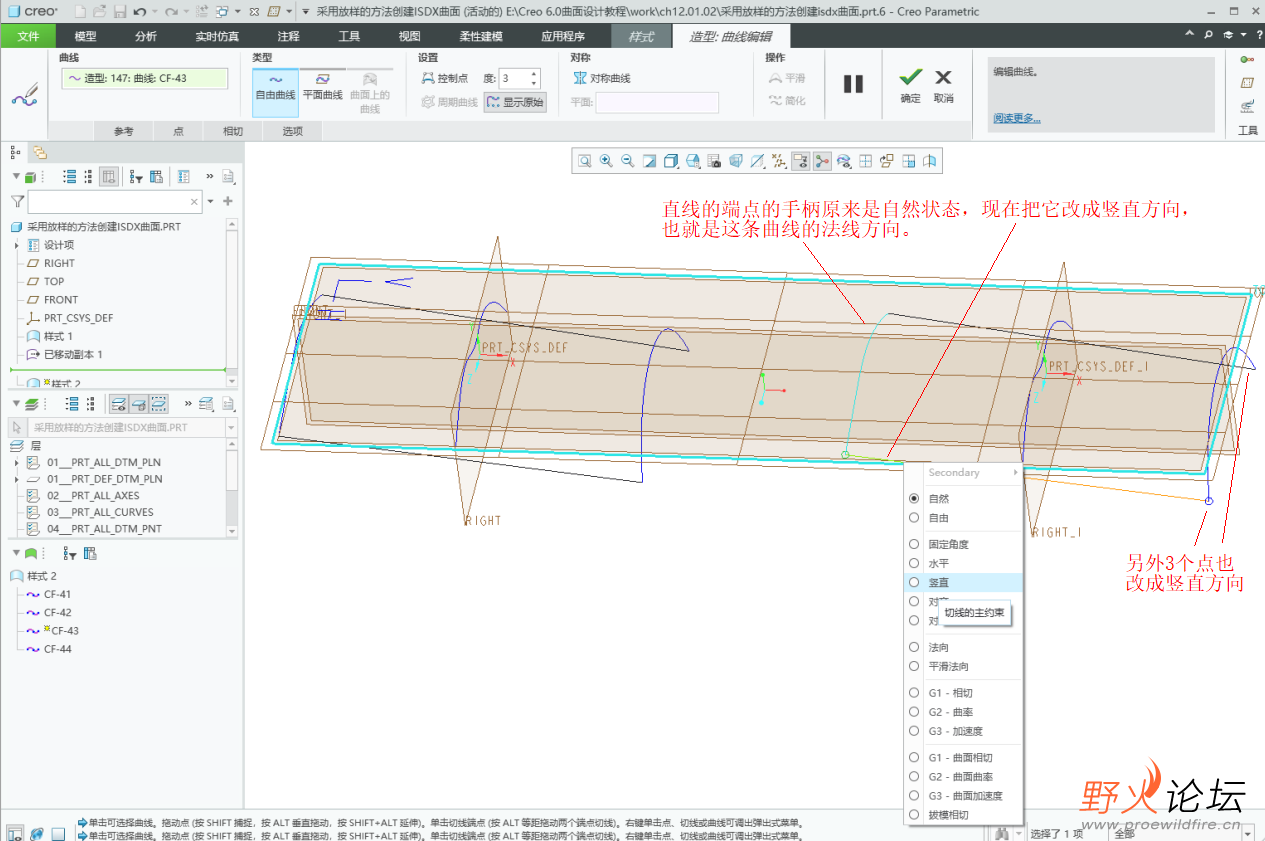Select the 法向 radio option

(913, 647)
